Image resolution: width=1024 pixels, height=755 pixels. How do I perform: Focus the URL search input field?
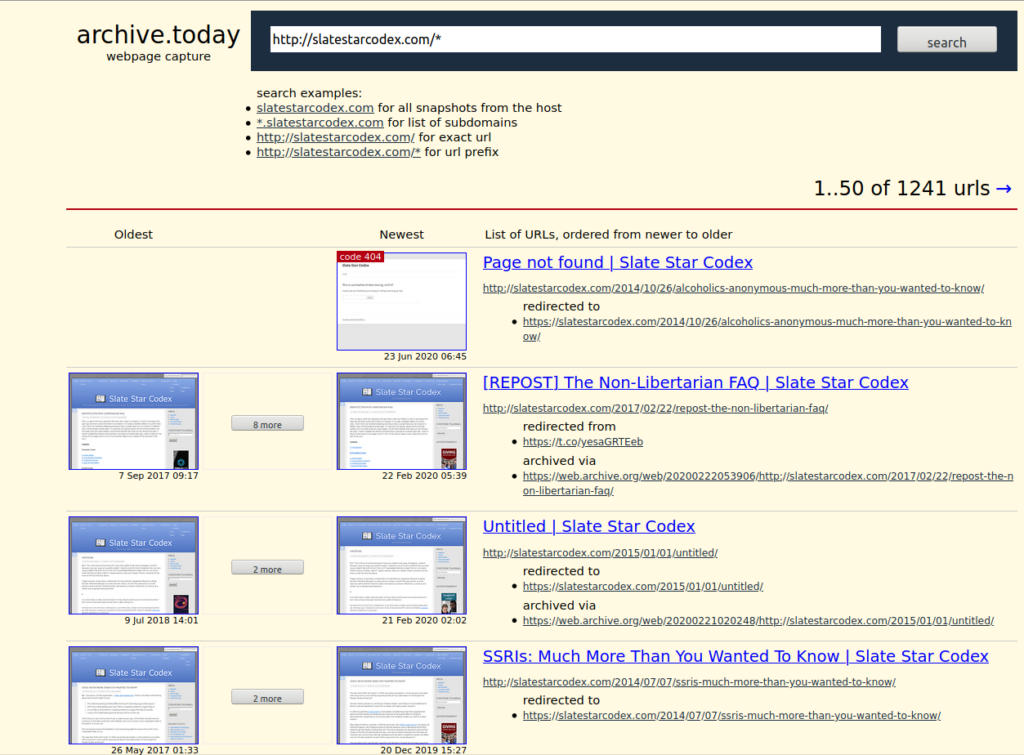tap(575, 39)
